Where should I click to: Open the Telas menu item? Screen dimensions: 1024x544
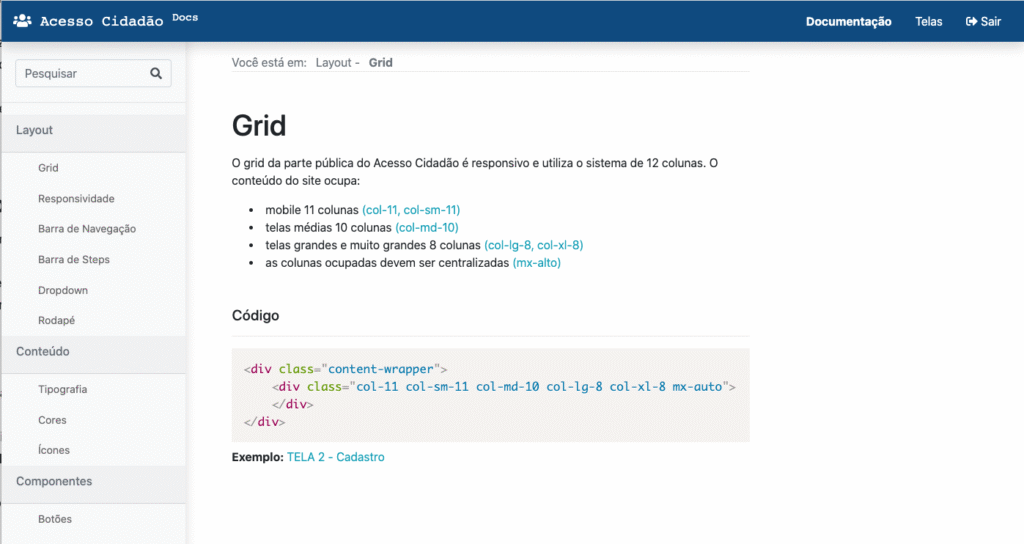tap(928, 22)
